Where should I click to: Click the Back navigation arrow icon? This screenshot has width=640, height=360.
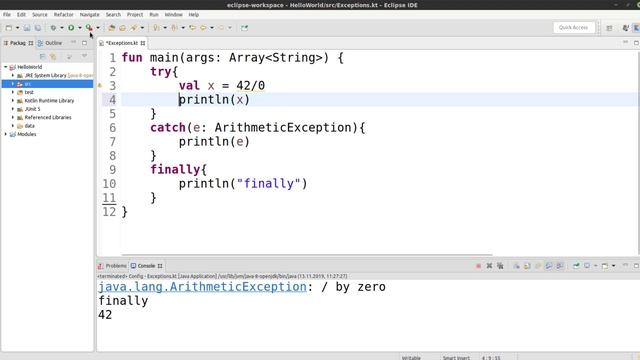[203, 28]
